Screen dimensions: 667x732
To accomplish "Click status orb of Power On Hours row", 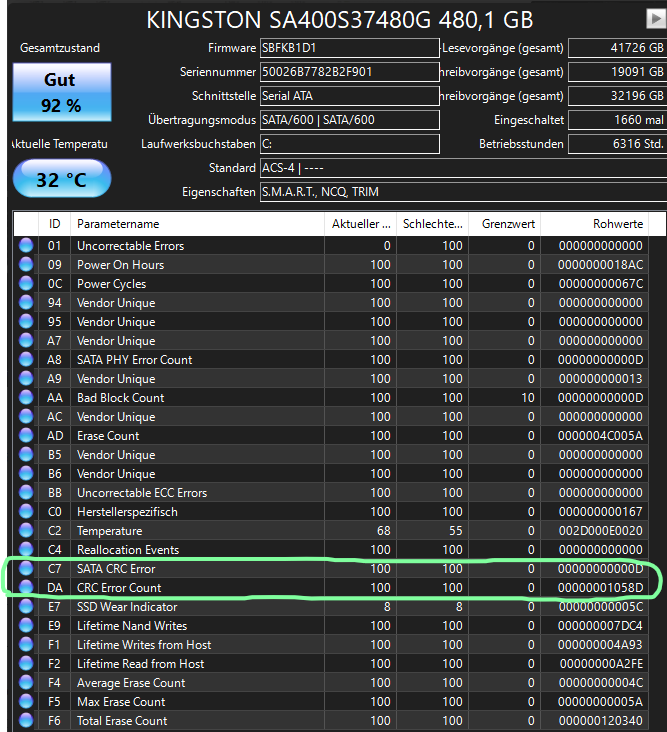I will click(x=26, y=265).
